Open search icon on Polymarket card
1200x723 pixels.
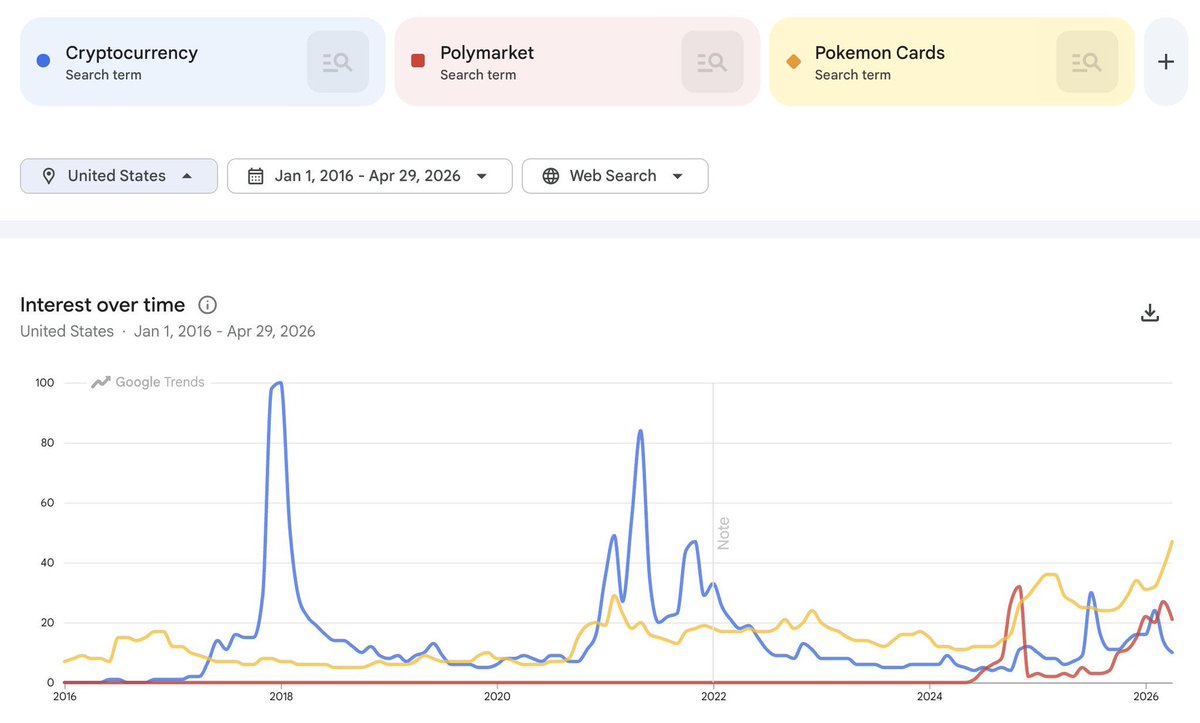pos(712,62)
